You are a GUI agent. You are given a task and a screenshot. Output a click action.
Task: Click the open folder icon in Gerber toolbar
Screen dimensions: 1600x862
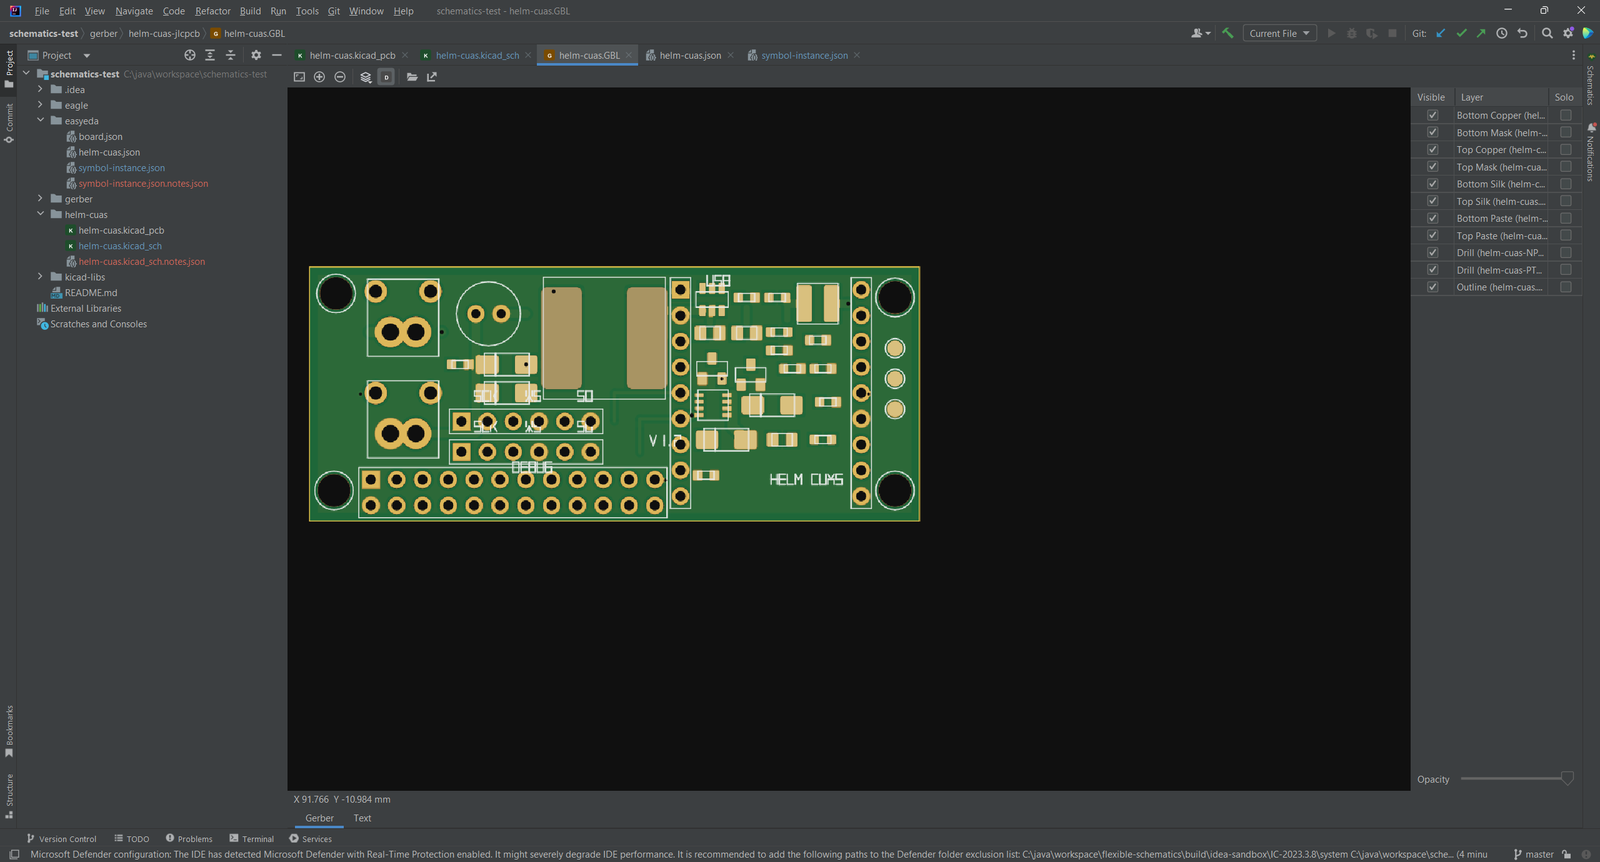coord(412,77)
